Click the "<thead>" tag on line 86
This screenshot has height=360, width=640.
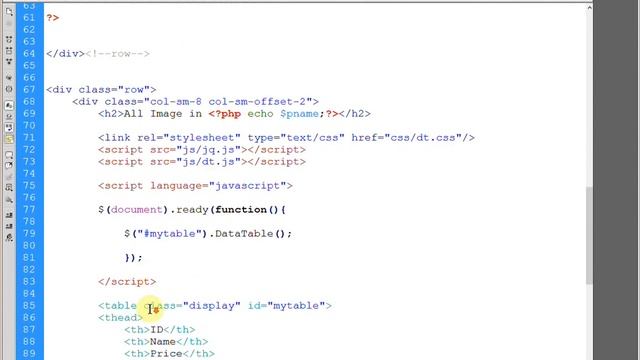pyautogui.click(x=121, y=318)
